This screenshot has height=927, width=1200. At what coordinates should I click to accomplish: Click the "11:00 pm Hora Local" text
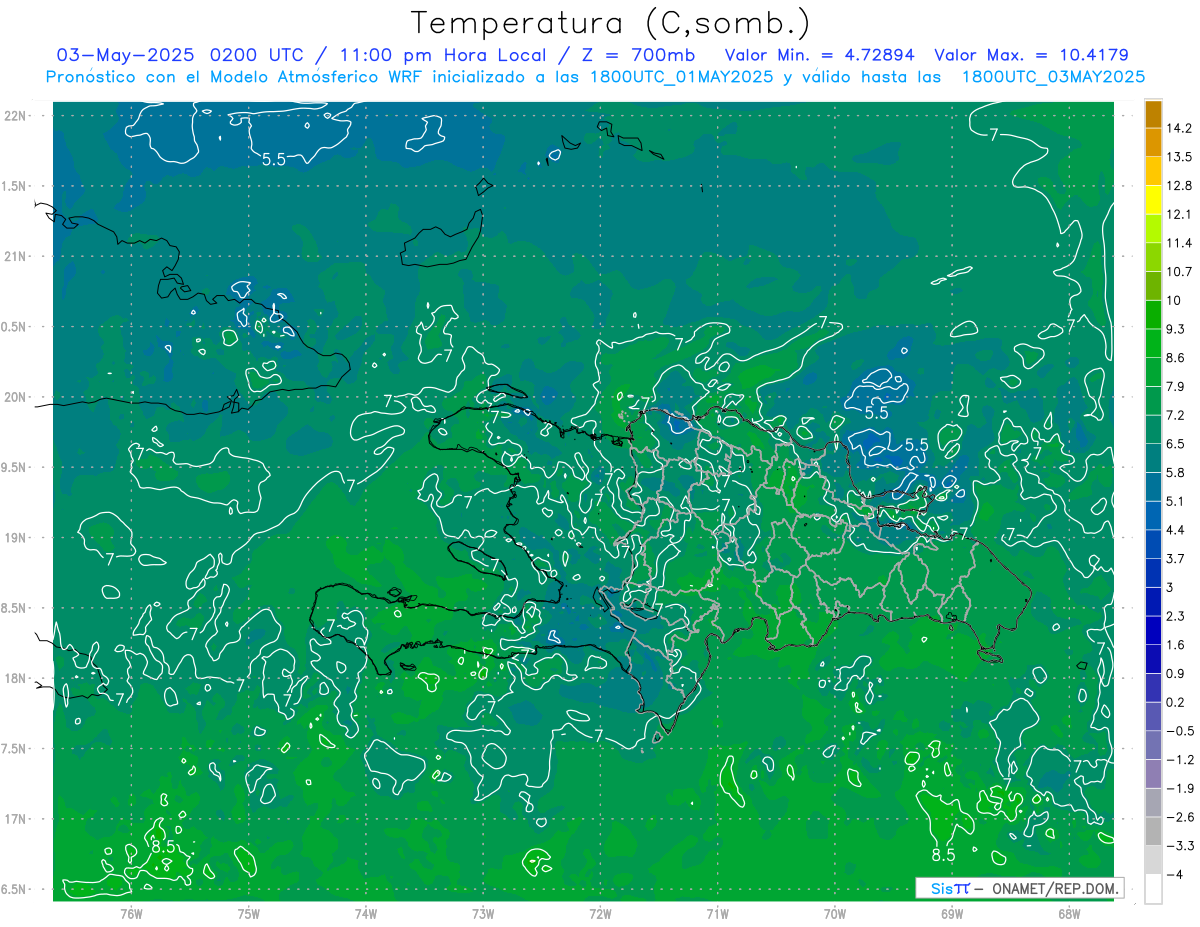[x=444, y=55]
